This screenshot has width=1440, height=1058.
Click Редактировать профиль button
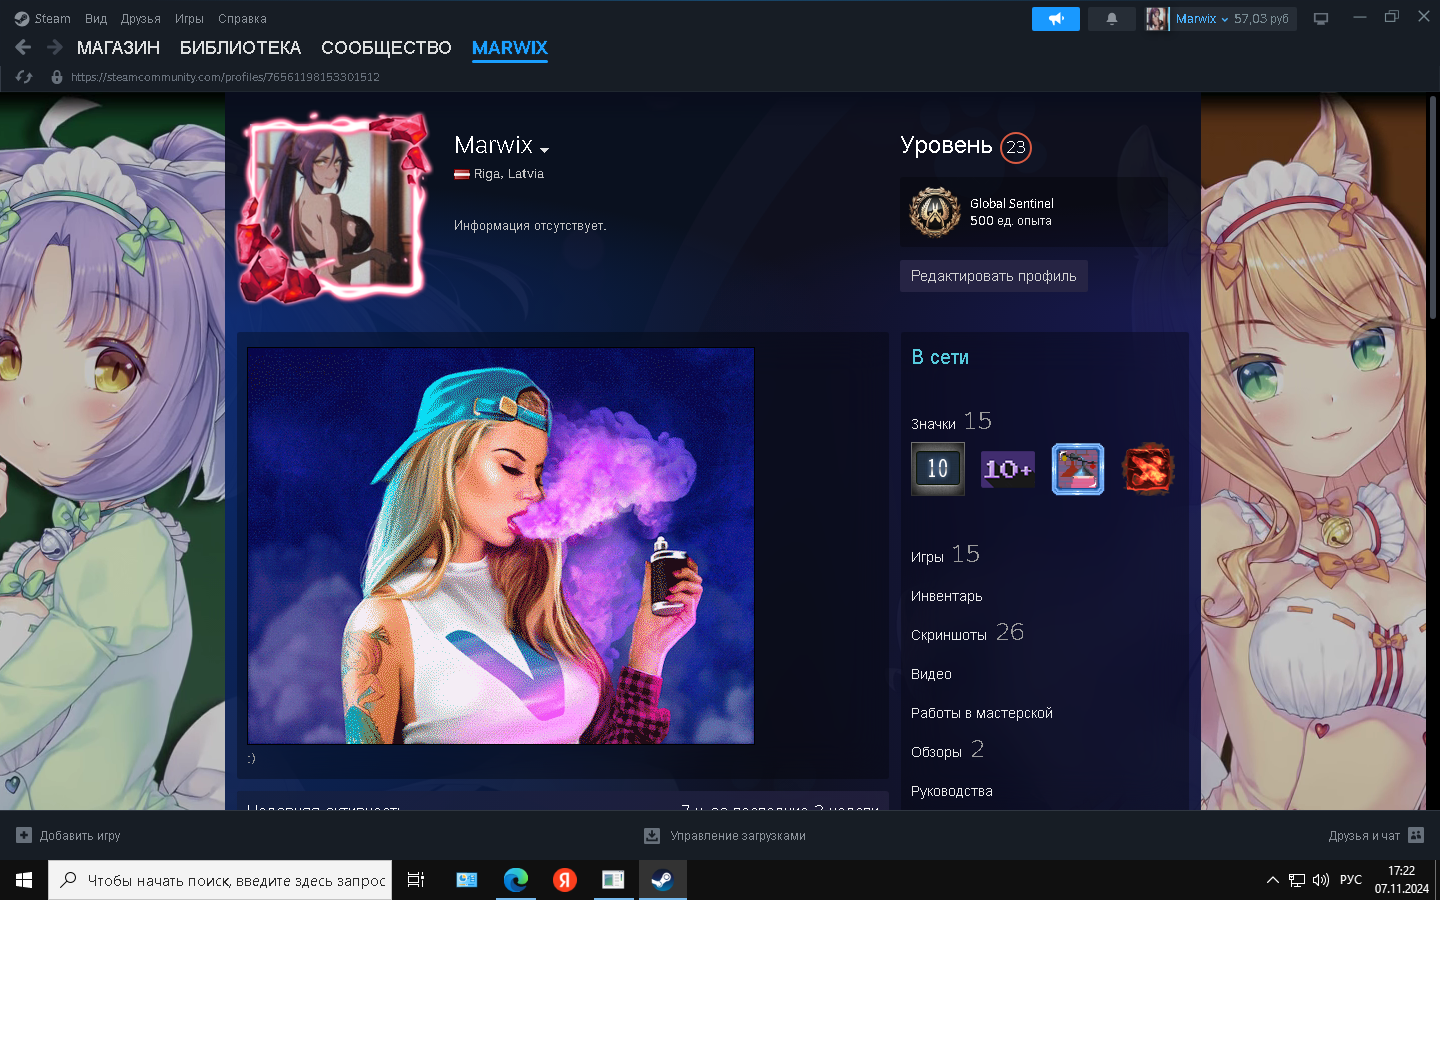tap(994, 276)
